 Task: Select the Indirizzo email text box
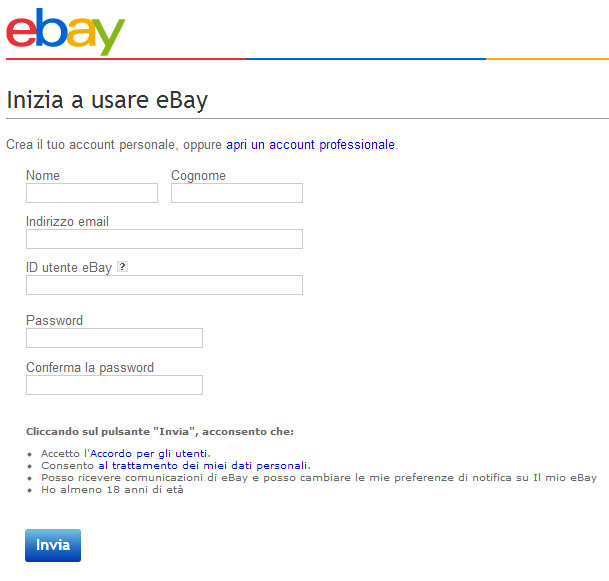[164, 239]
